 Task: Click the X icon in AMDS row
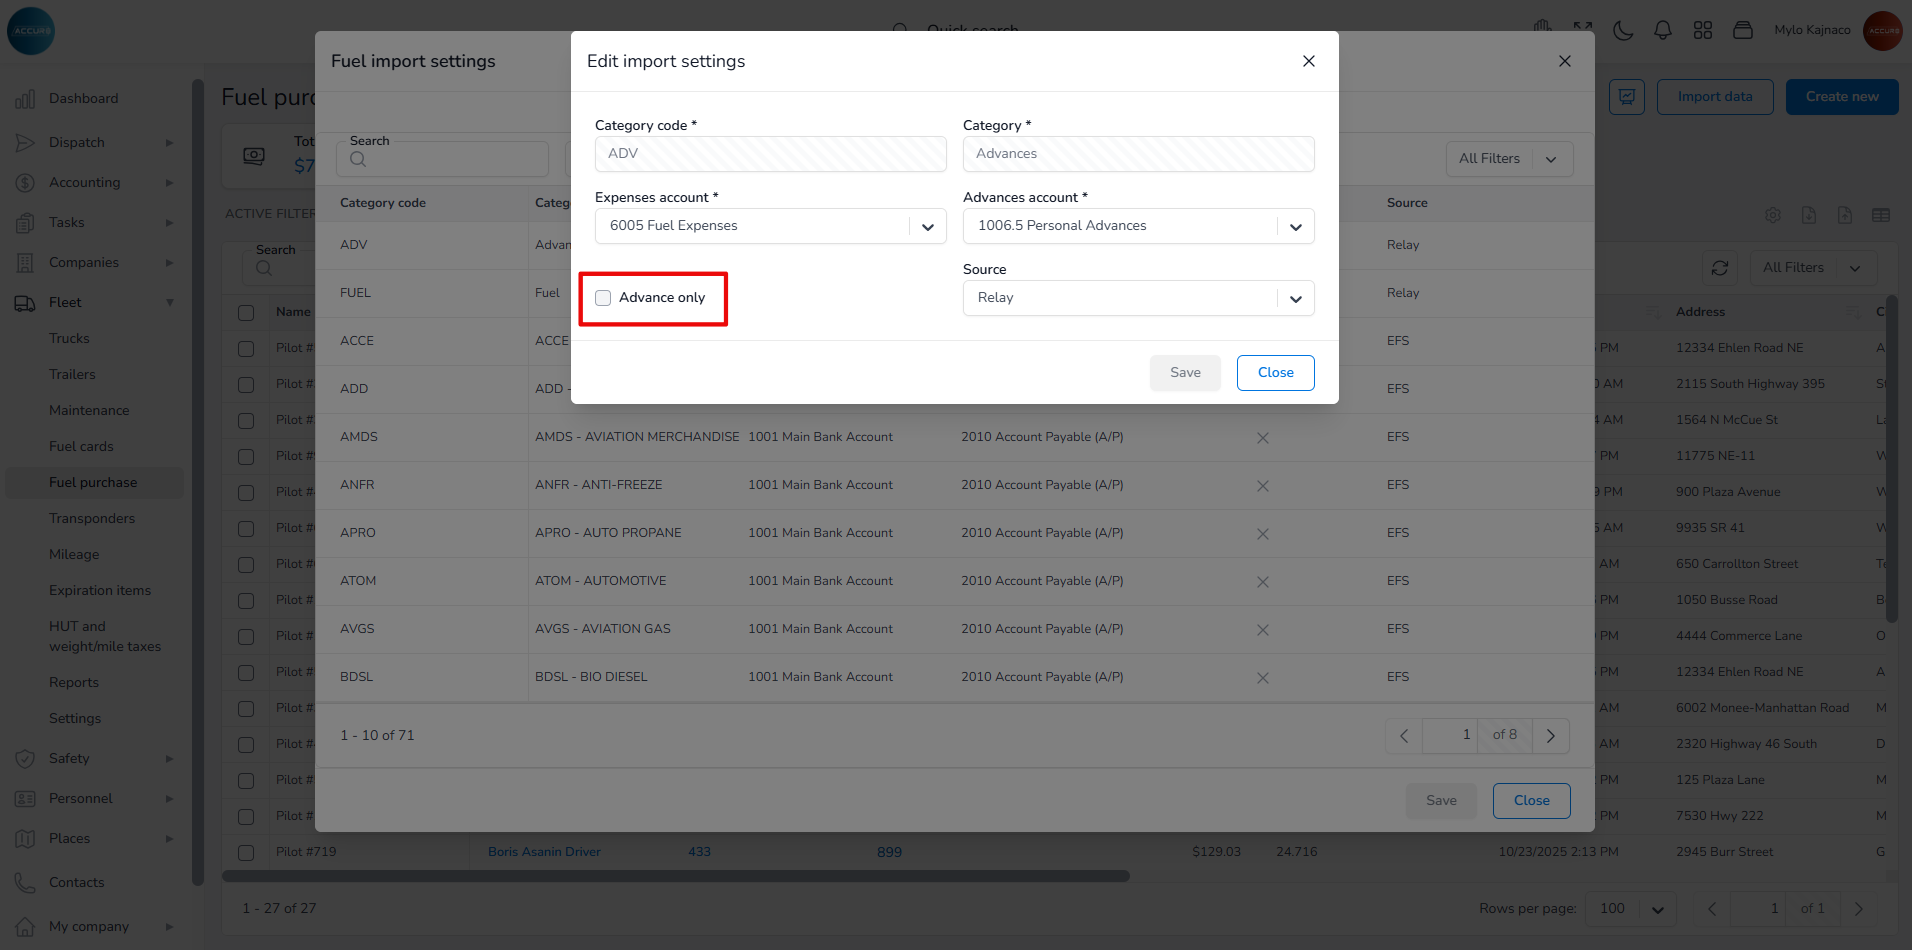pos(1263,438)
